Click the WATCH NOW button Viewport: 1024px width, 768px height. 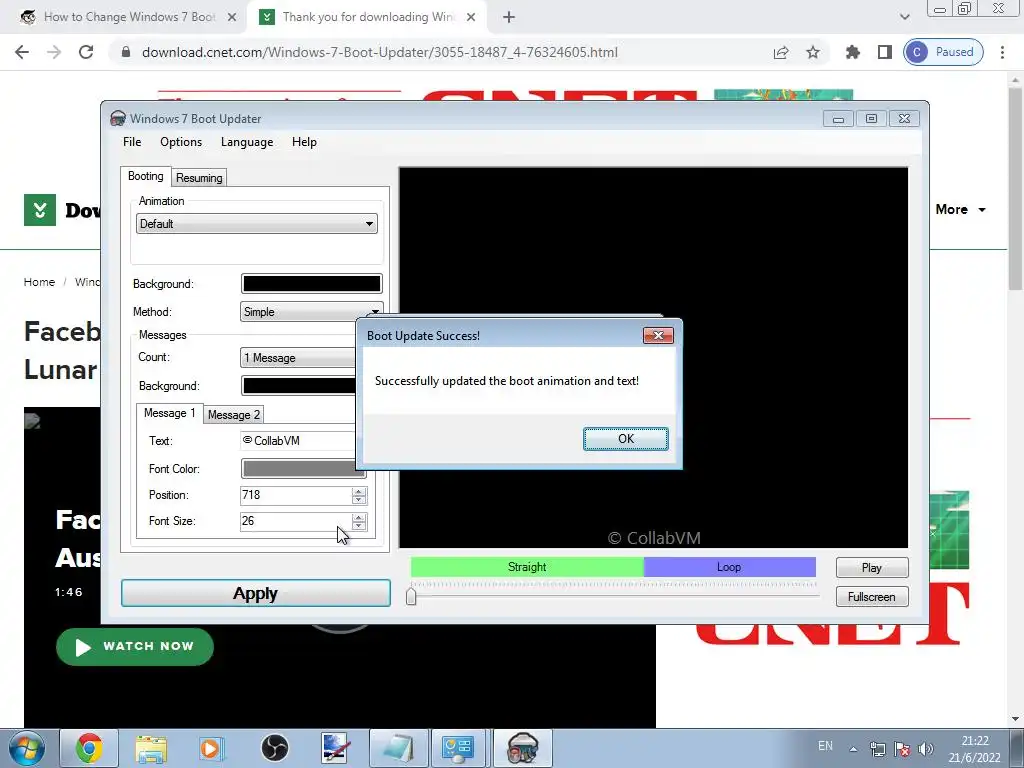(135, 647)
